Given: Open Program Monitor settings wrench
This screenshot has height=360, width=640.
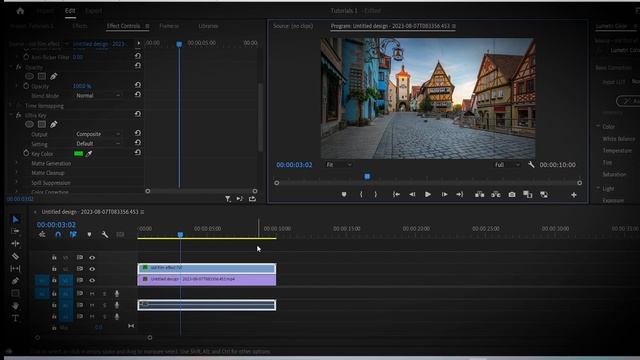Looking at the screenshot, I should pos(531,165).
